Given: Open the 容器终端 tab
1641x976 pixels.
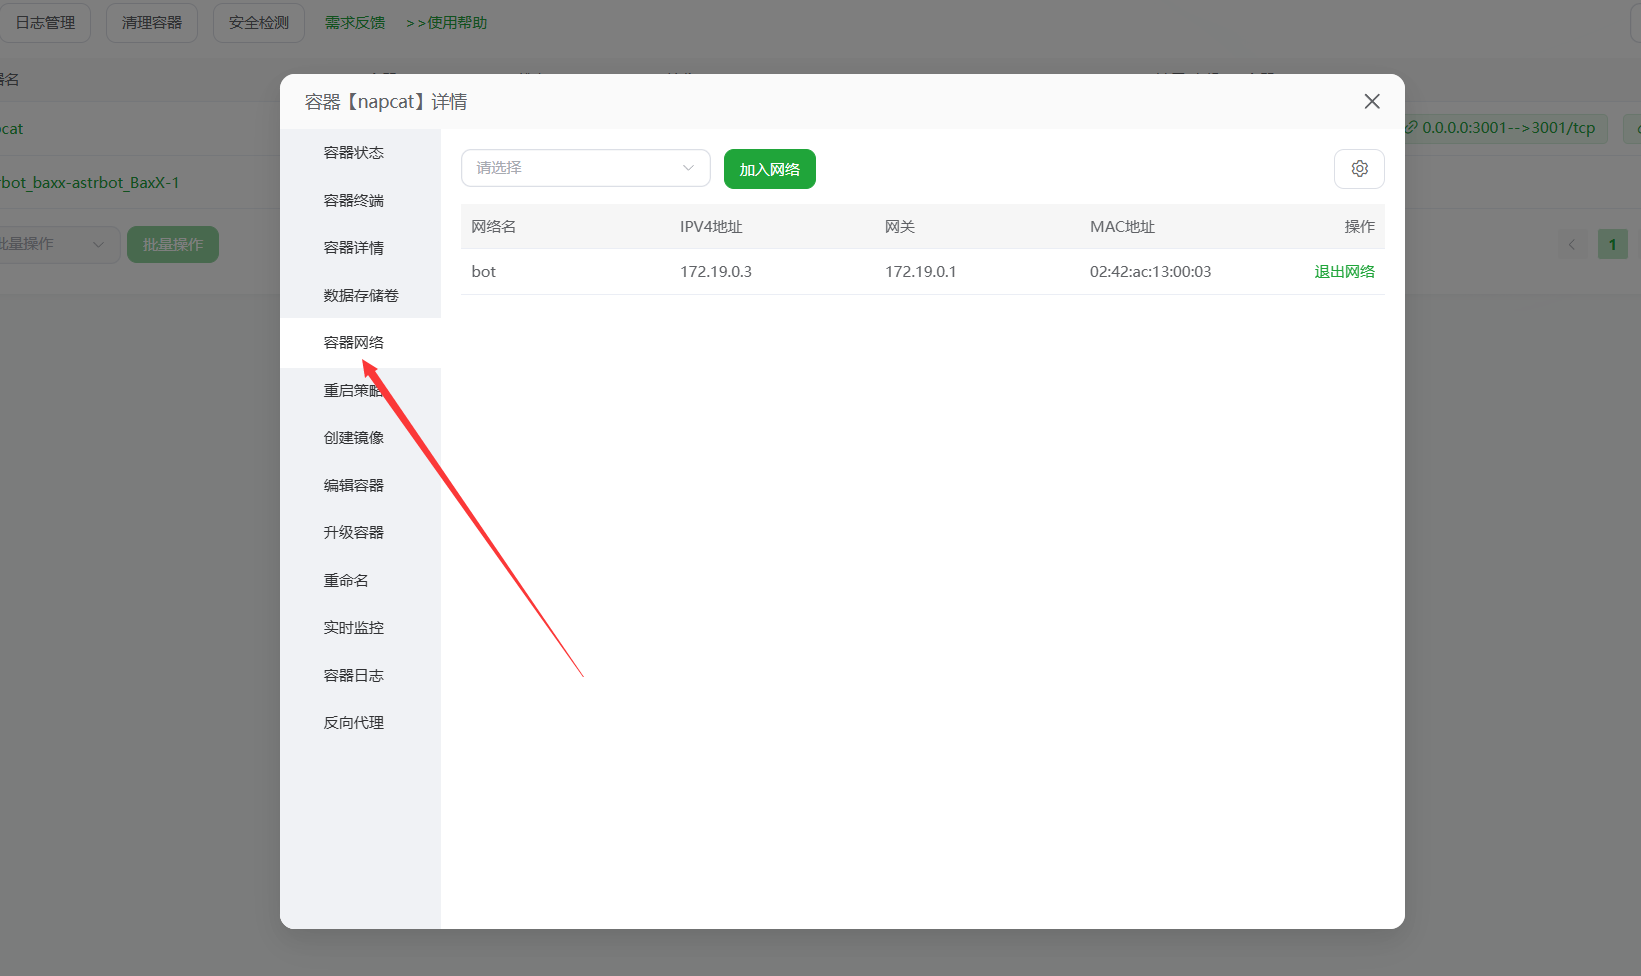Looking at the screenshot, I should pos(353,201).
